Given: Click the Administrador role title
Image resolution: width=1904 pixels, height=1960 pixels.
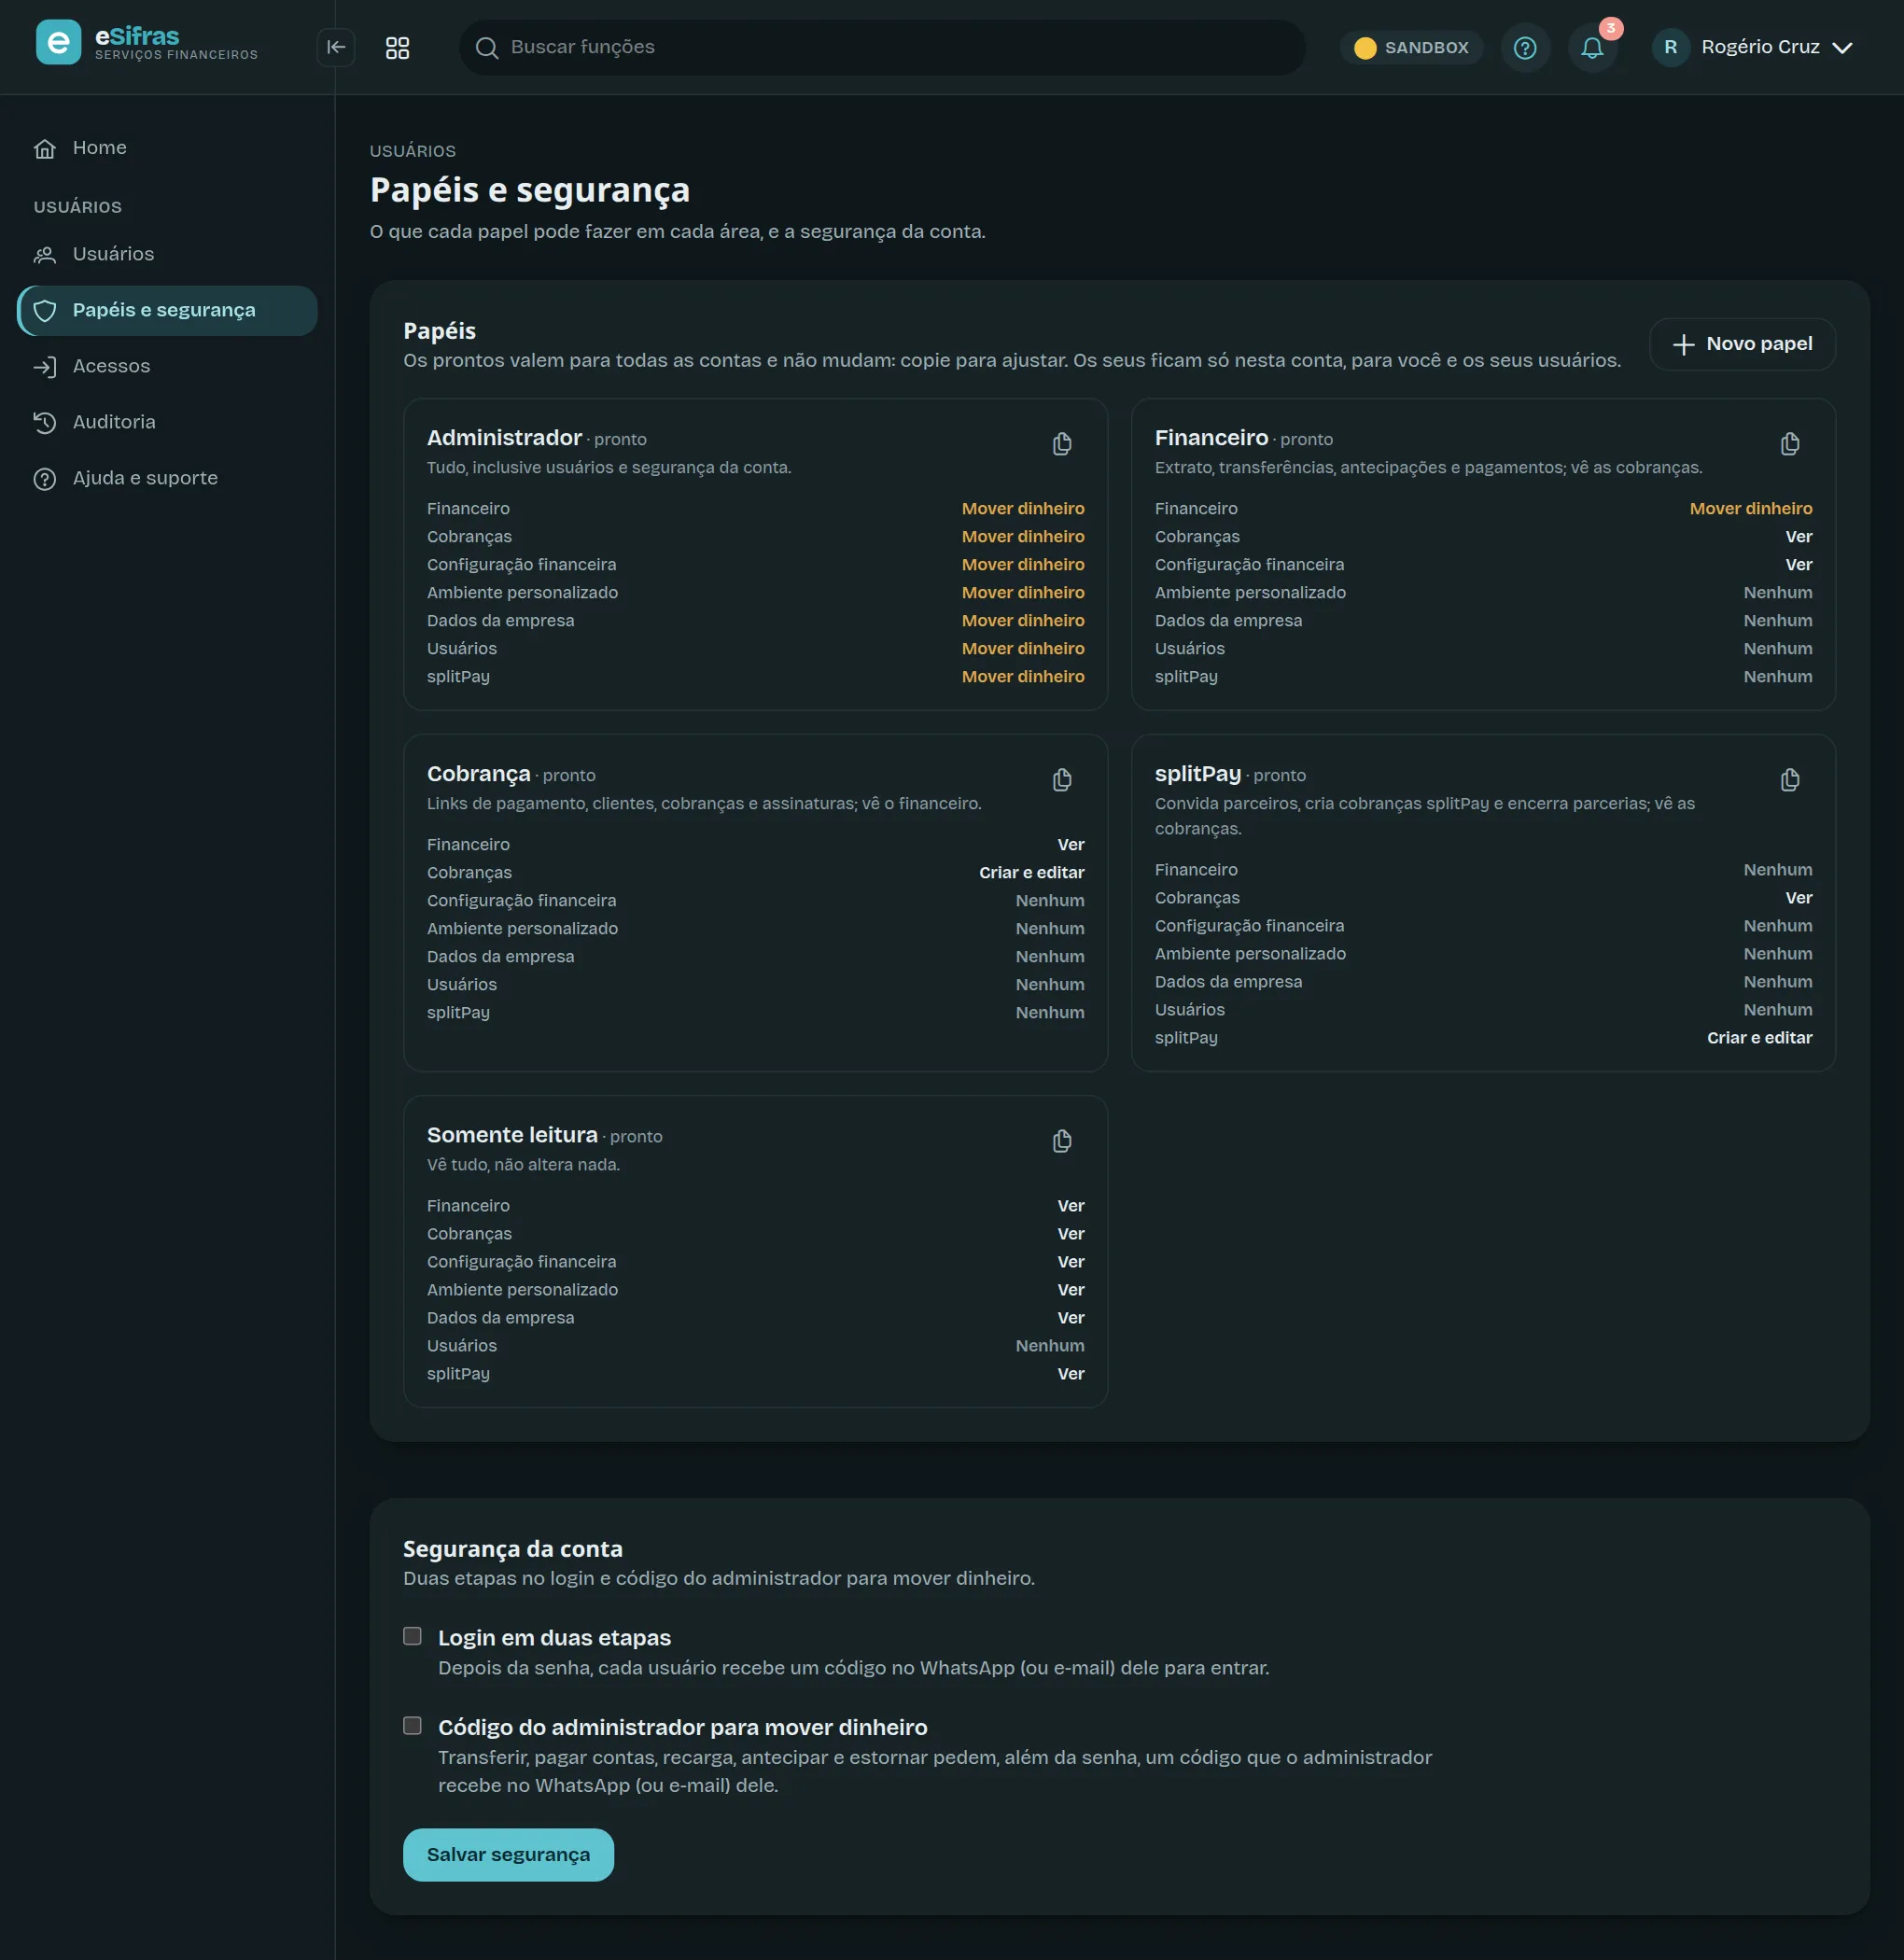Looking at the screenshot, I should click(x=504, y=438).
